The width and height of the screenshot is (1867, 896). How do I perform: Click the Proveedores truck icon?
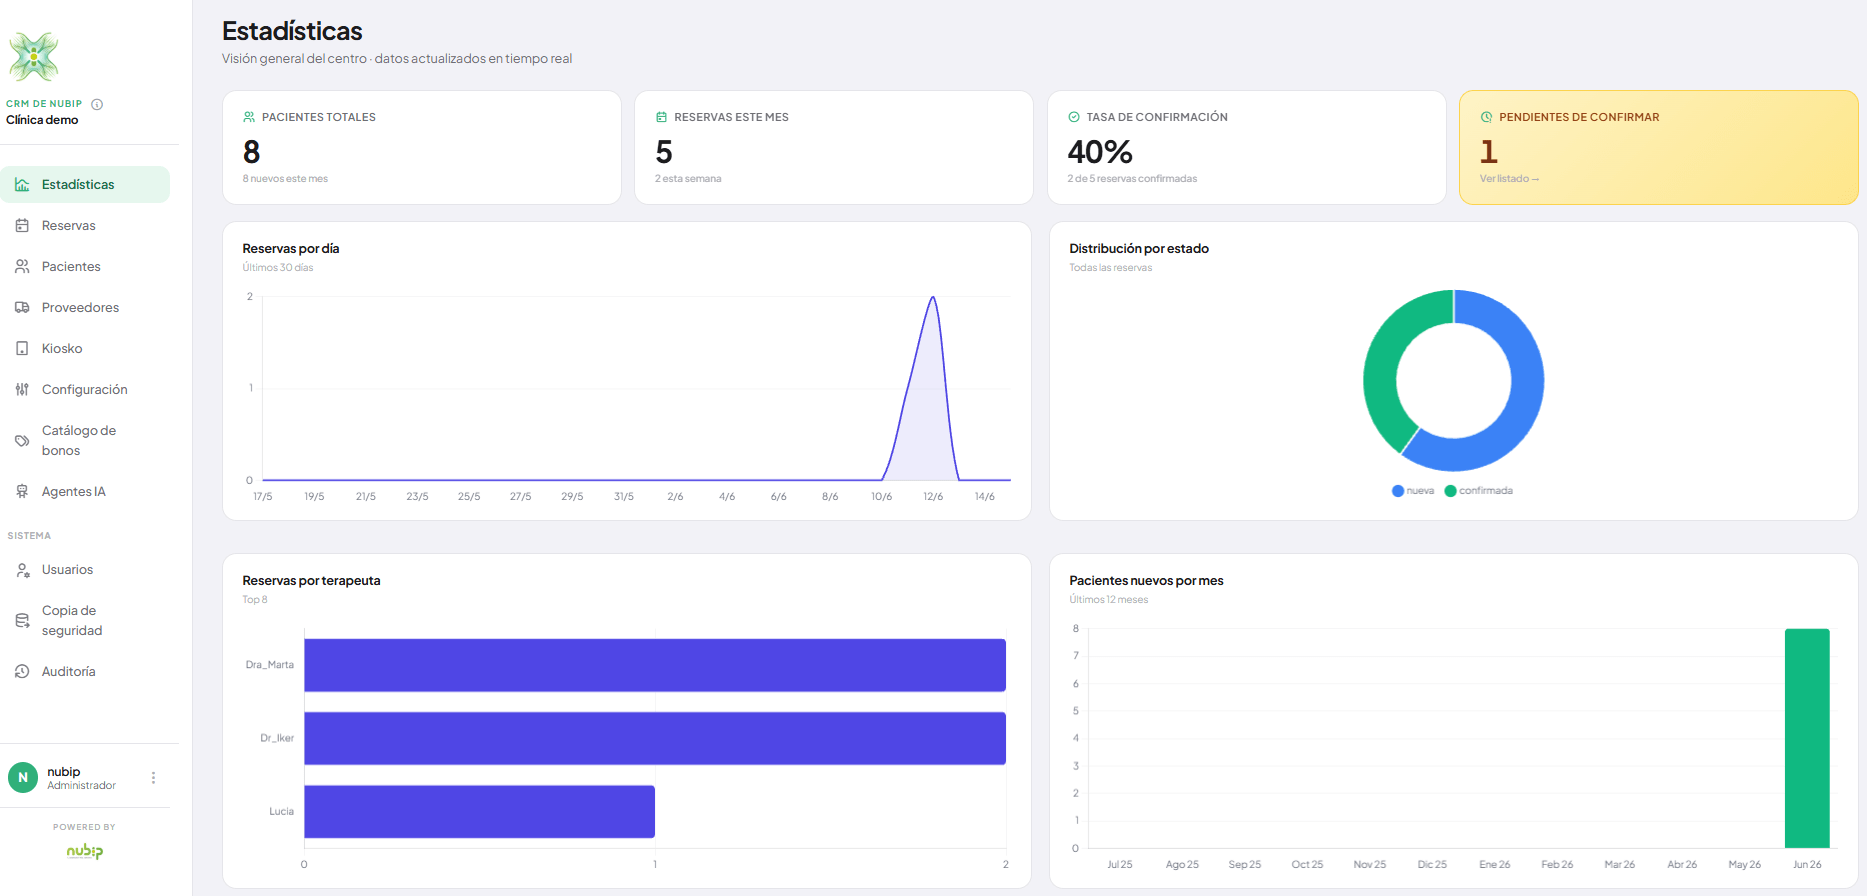(22, 308)
